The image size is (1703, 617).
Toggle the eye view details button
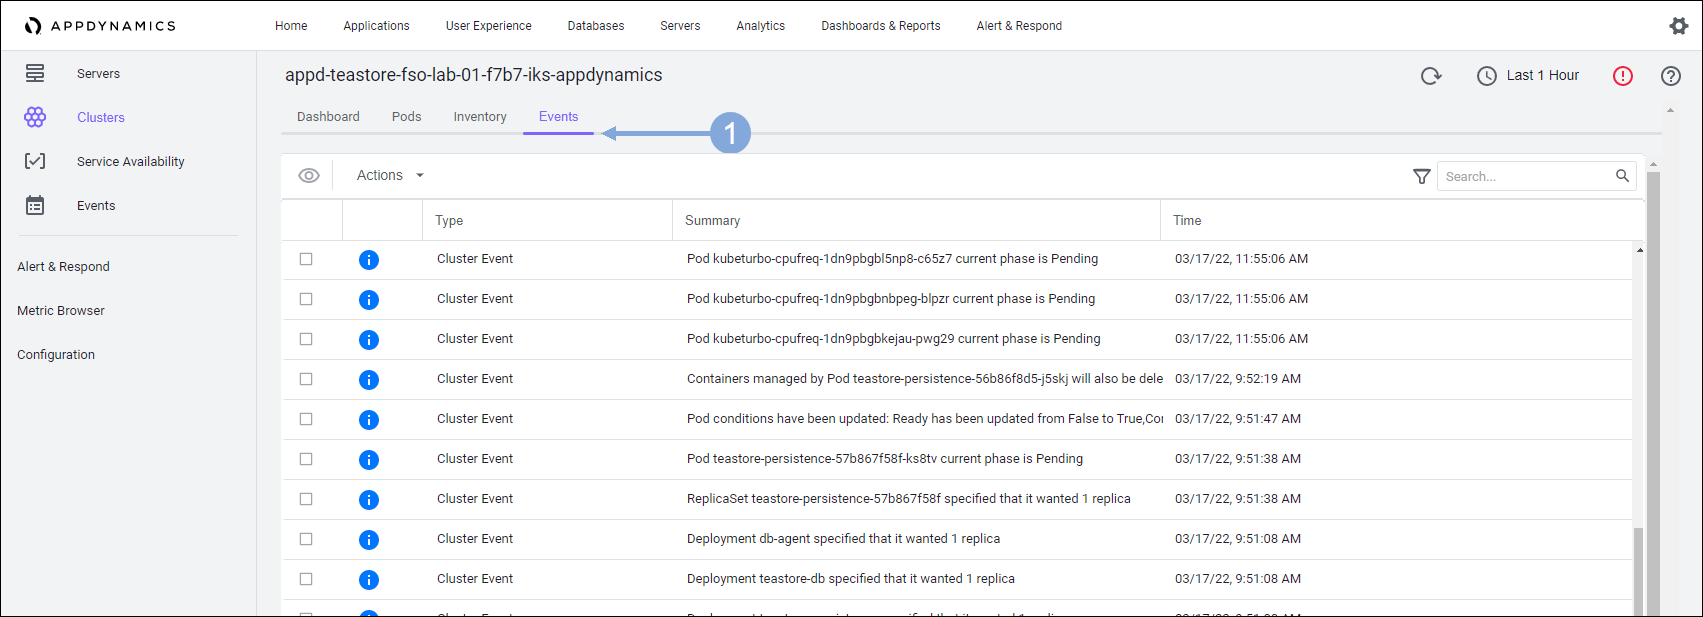point(309,176)
